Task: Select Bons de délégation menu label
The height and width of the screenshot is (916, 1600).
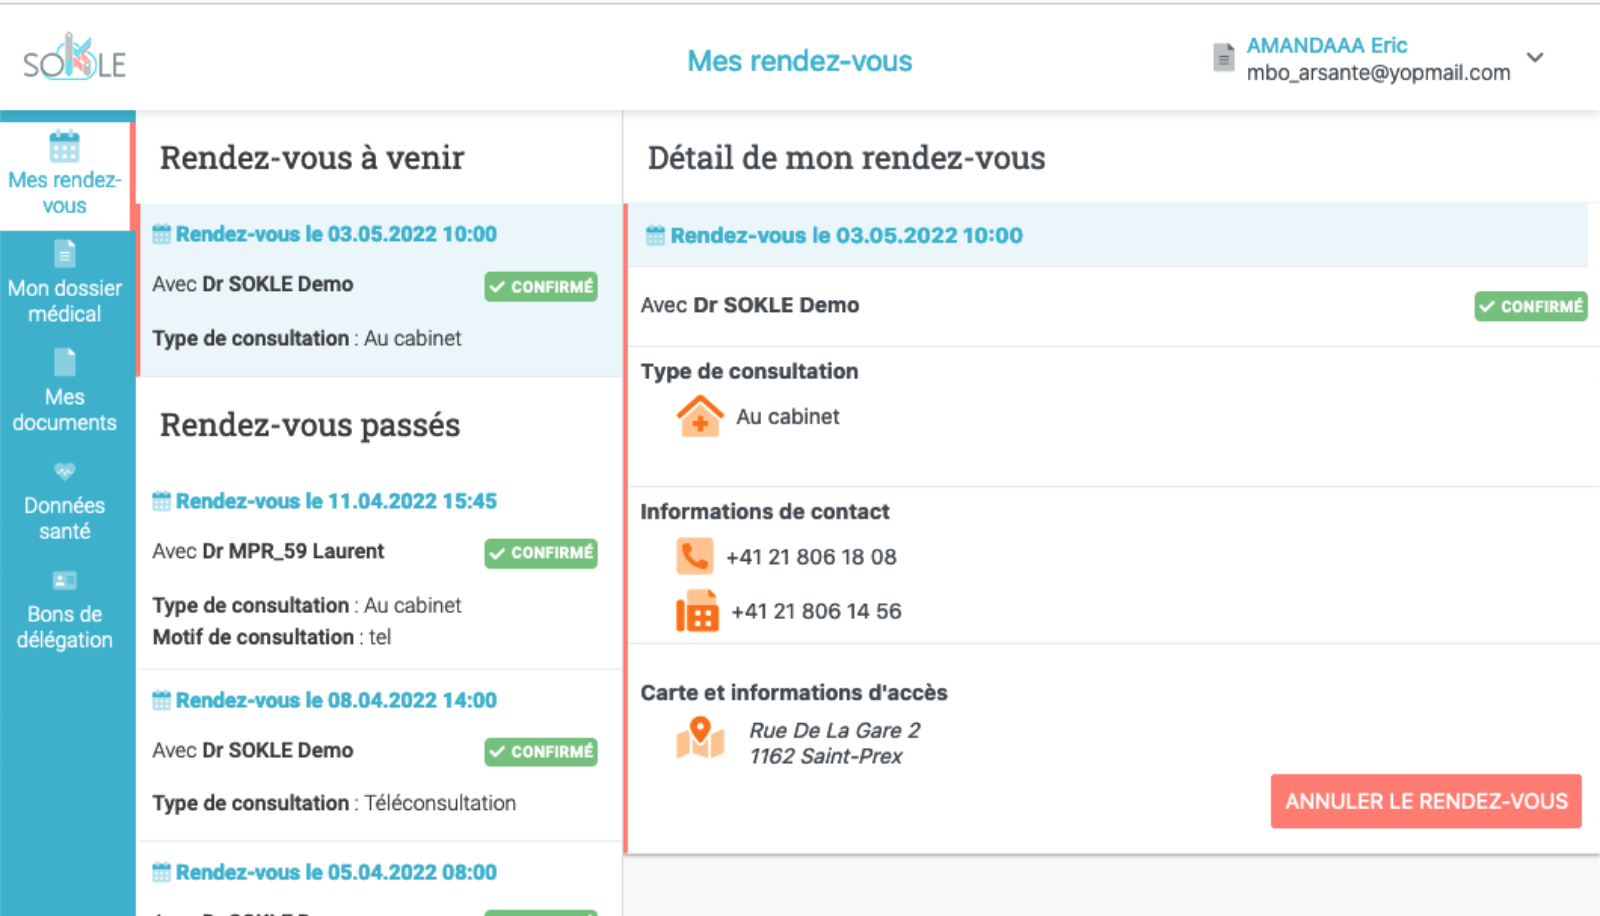Action: point(65,627)
